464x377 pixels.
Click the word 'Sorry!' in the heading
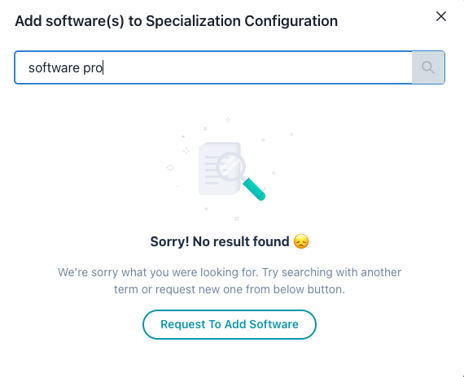pyautogui.click(x=170, y=241)
